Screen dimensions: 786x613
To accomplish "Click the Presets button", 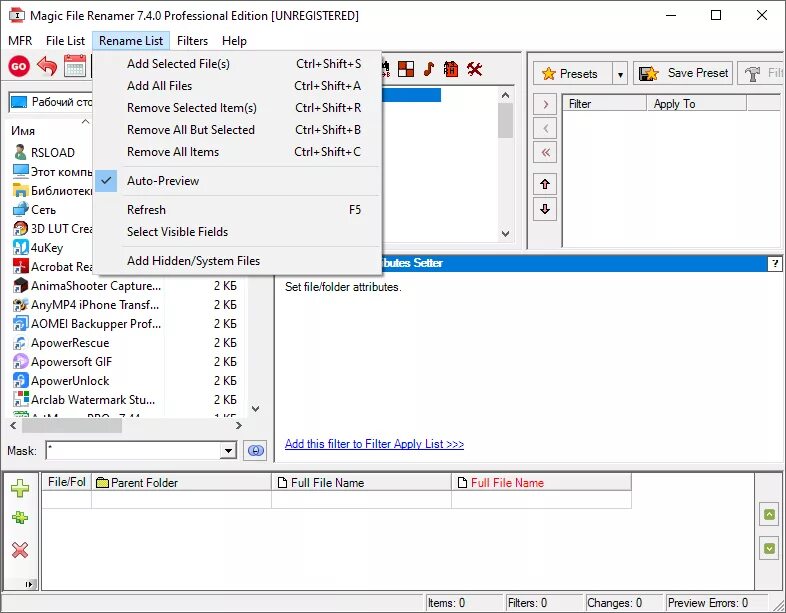I will (572, 74).
